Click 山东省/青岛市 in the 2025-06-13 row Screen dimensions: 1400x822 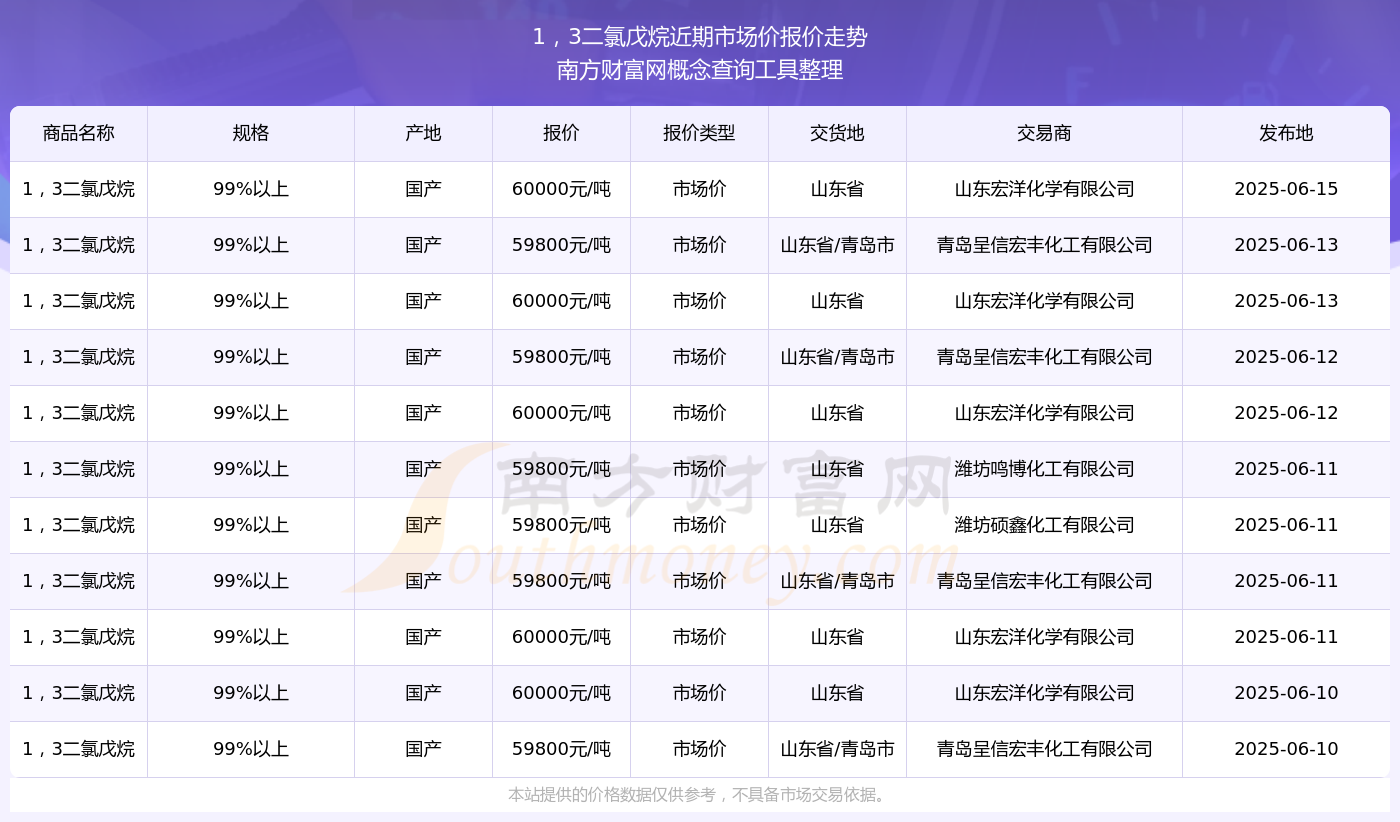(837, 245)
